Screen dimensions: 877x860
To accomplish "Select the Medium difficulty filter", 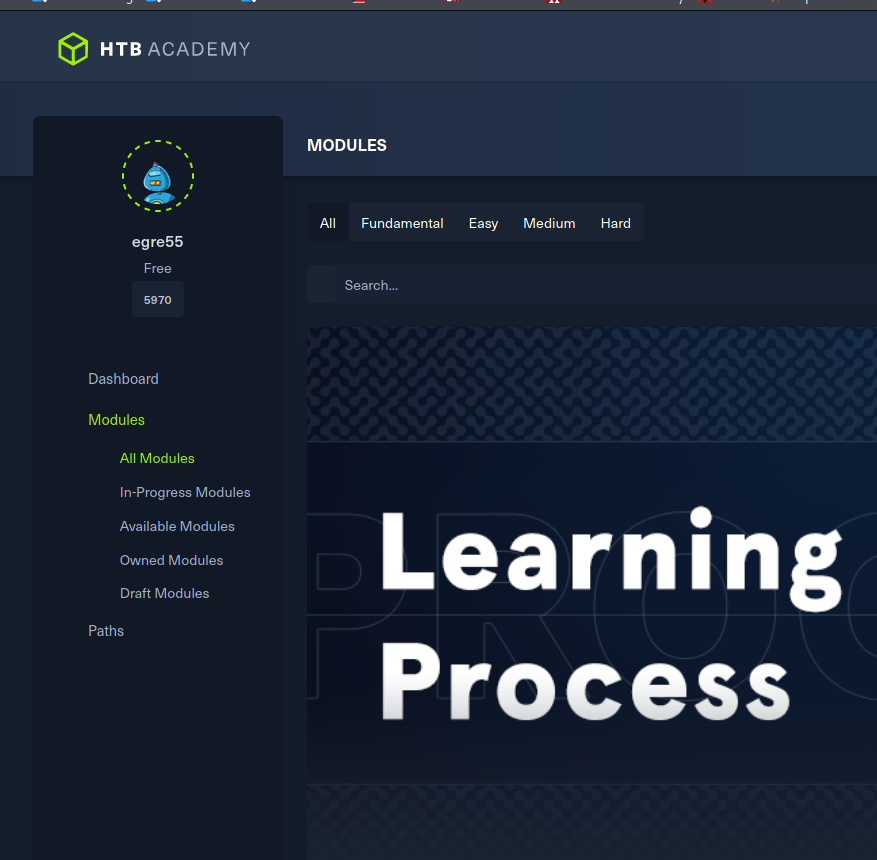I will pos(549,223).
